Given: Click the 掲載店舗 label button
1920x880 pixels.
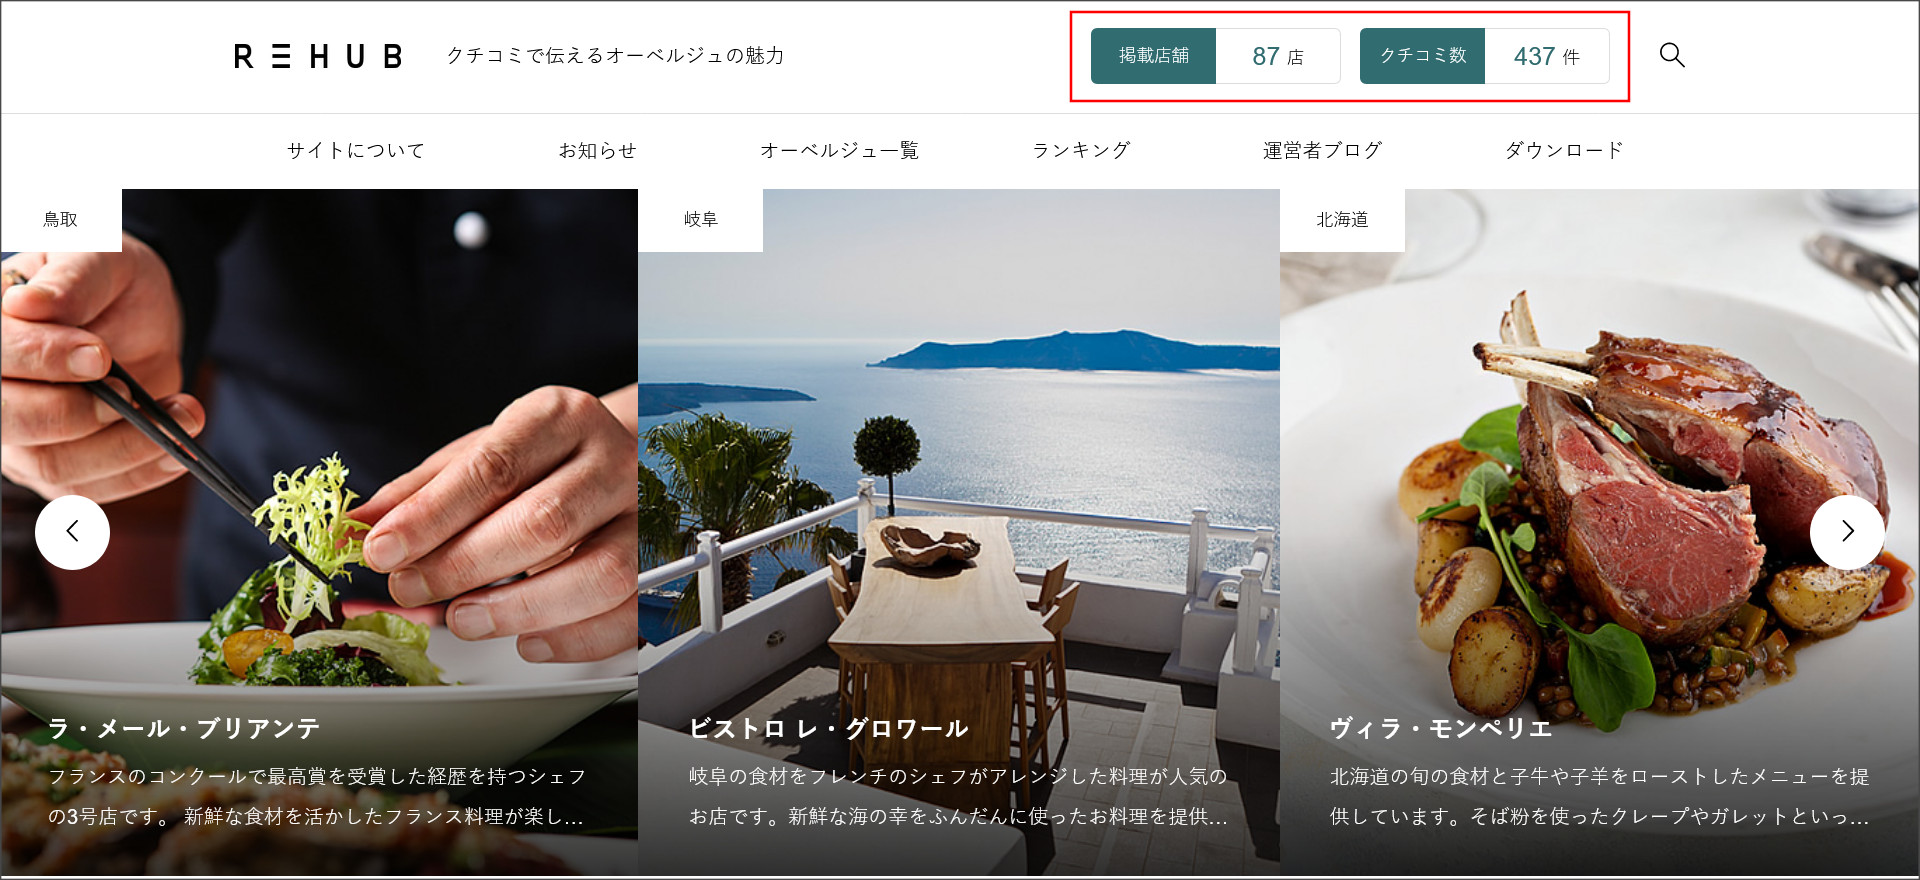Looking at the screenshot, I should tap(1153, 56).
